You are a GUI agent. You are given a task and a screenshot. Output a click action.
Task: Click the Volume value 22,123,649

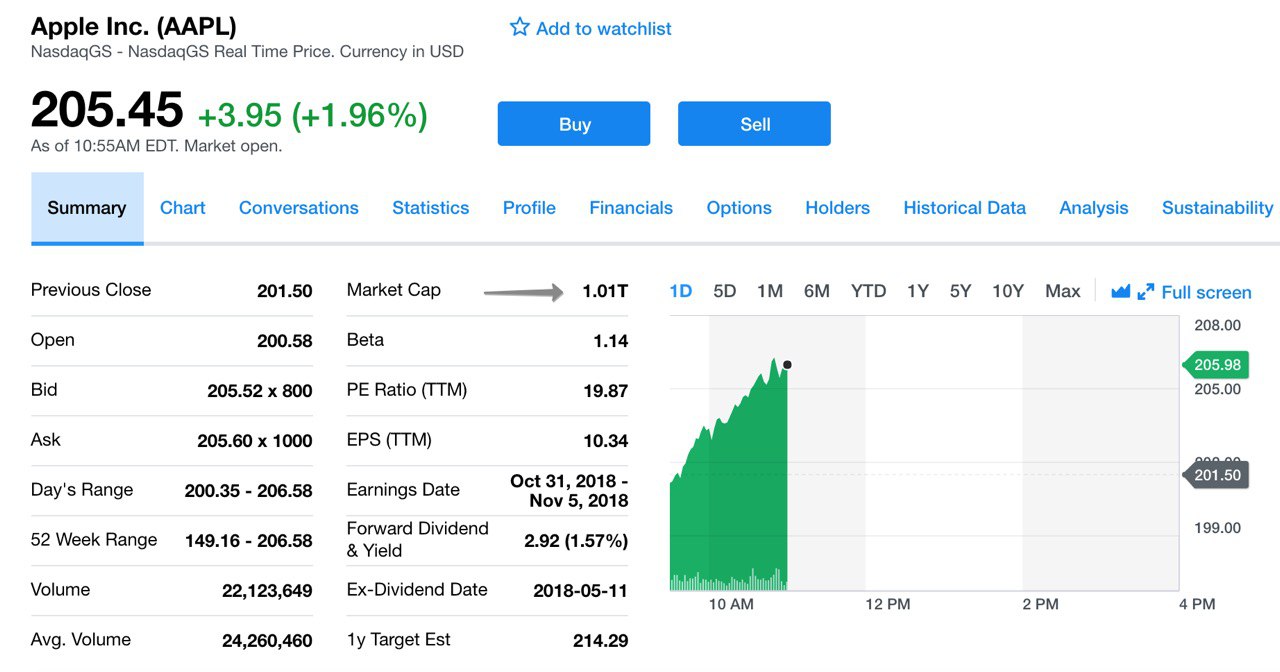[x=267, y=591]
